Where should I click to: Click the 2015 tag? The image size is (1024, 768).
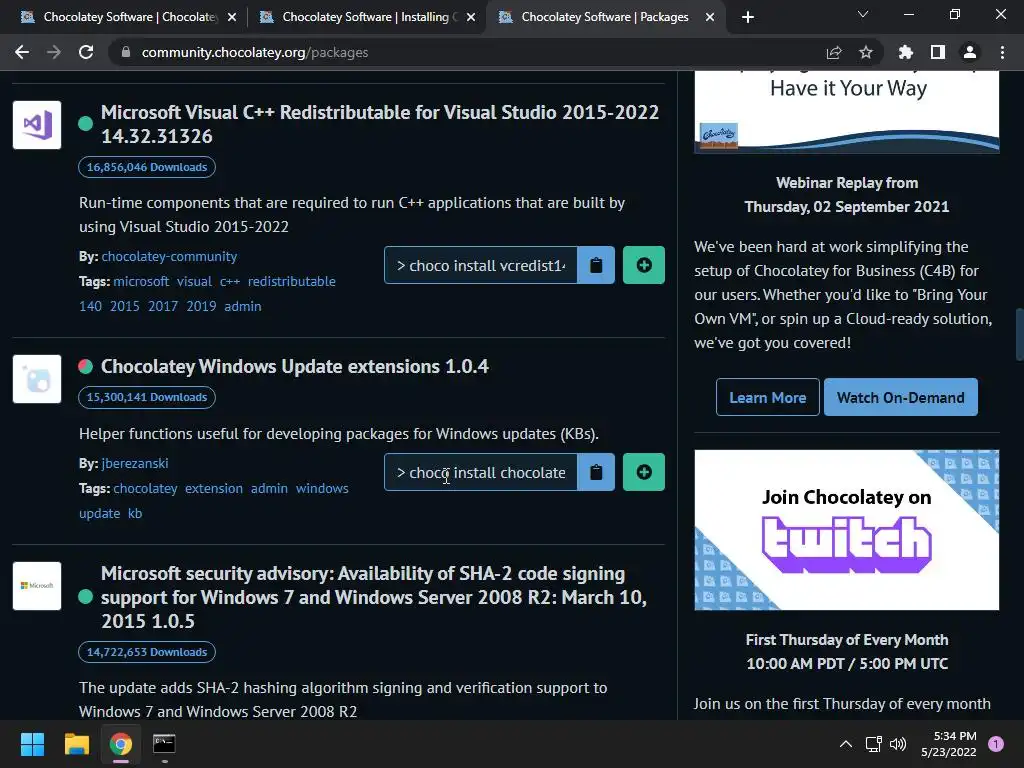tap(125, 306)
